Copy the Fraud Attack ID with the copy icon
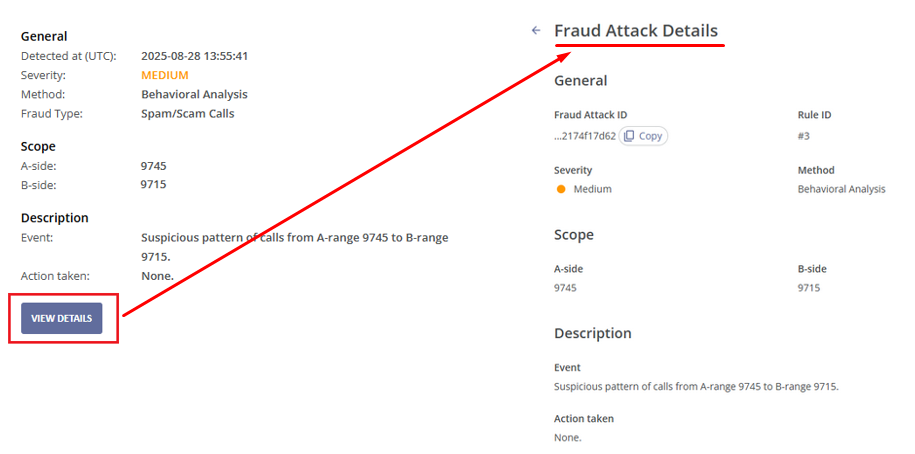The image size is (915, 454). (643, 136)
